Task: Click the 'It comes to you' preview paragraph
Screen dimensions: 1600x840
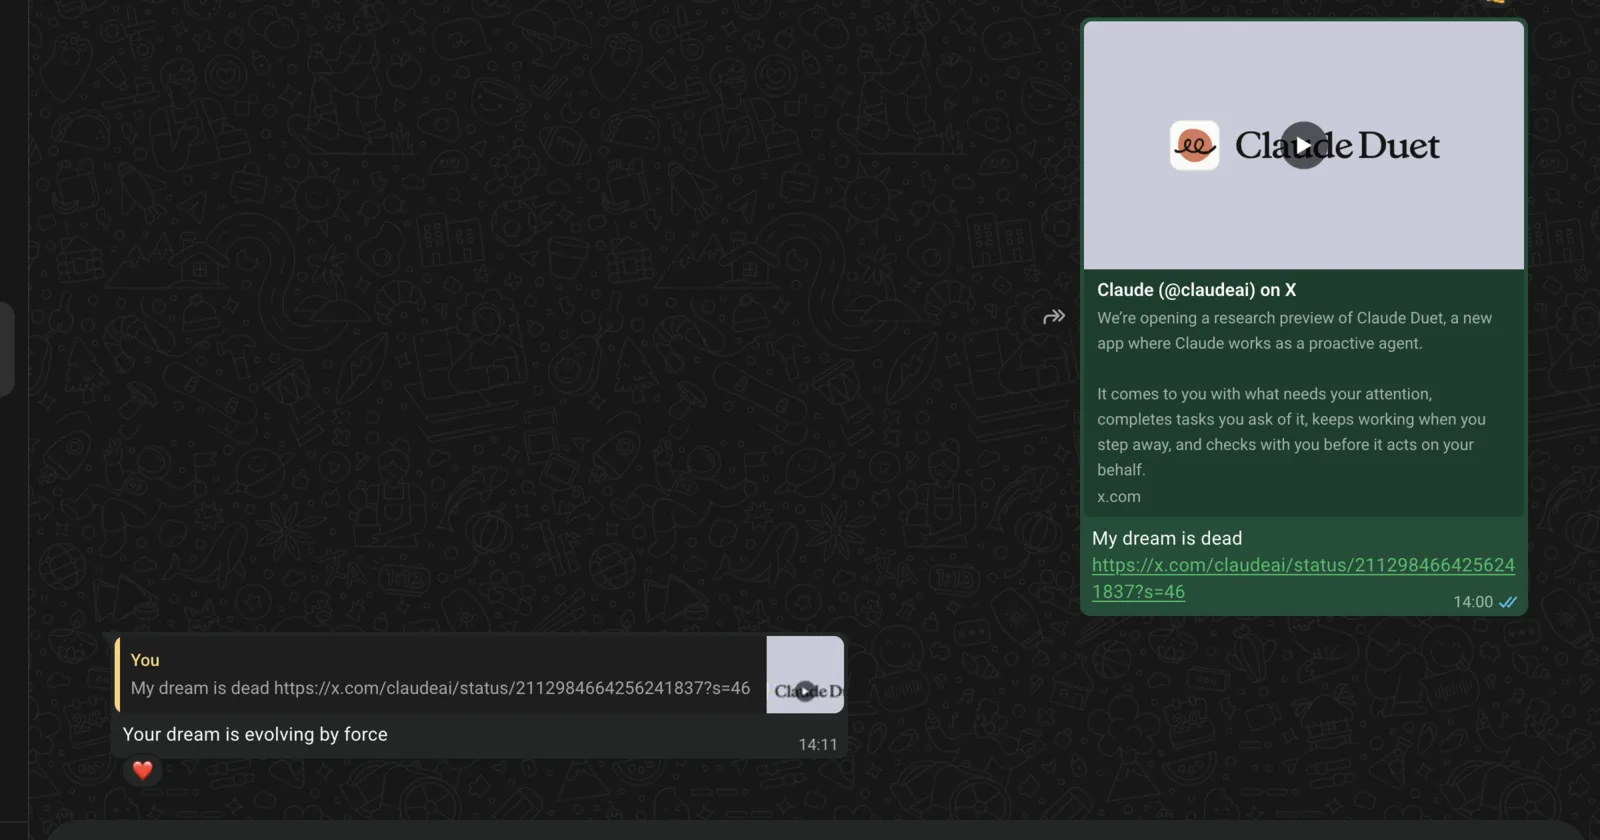Action: [x=1291, y=432]
